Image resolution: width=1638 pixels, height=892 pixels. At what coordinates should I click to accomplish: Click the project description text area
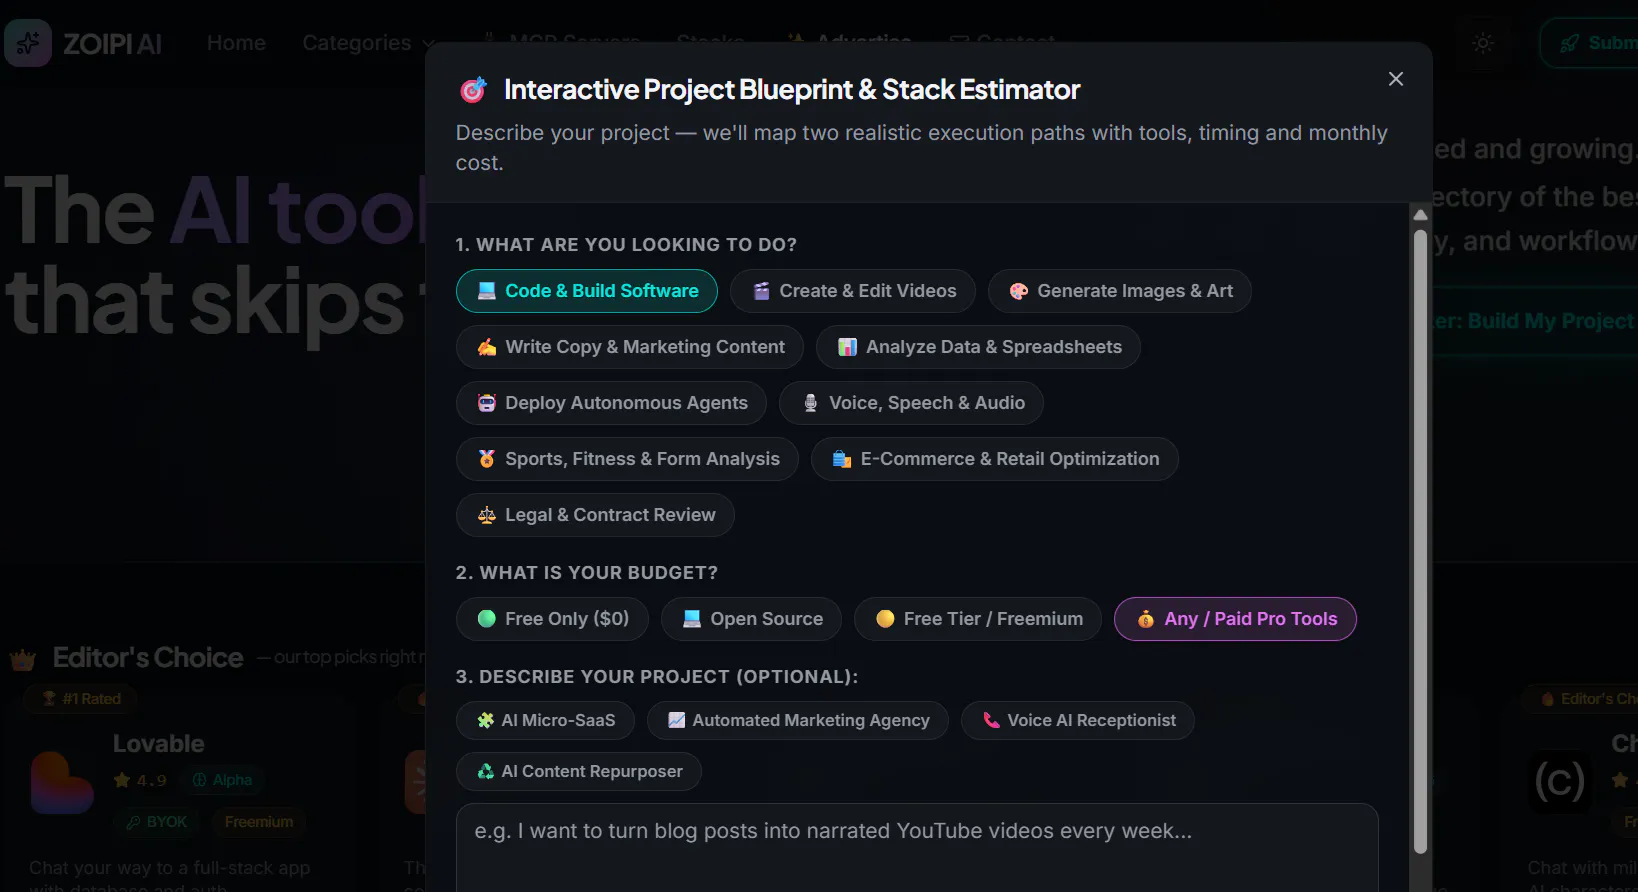tap(917, 848)
